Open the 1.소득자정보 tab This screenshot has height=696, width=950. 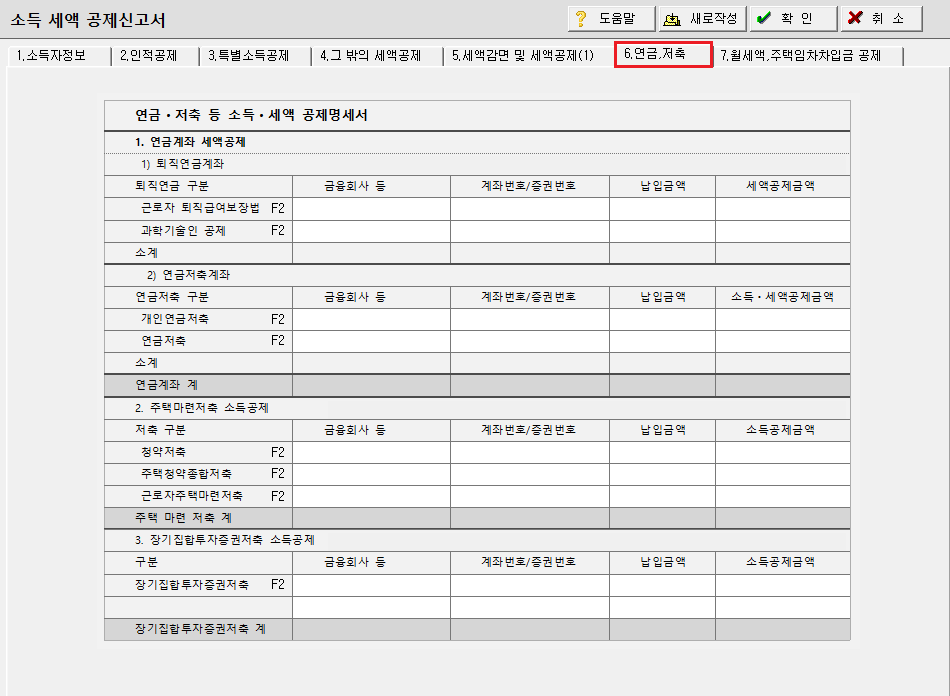[x=59, y=56]
